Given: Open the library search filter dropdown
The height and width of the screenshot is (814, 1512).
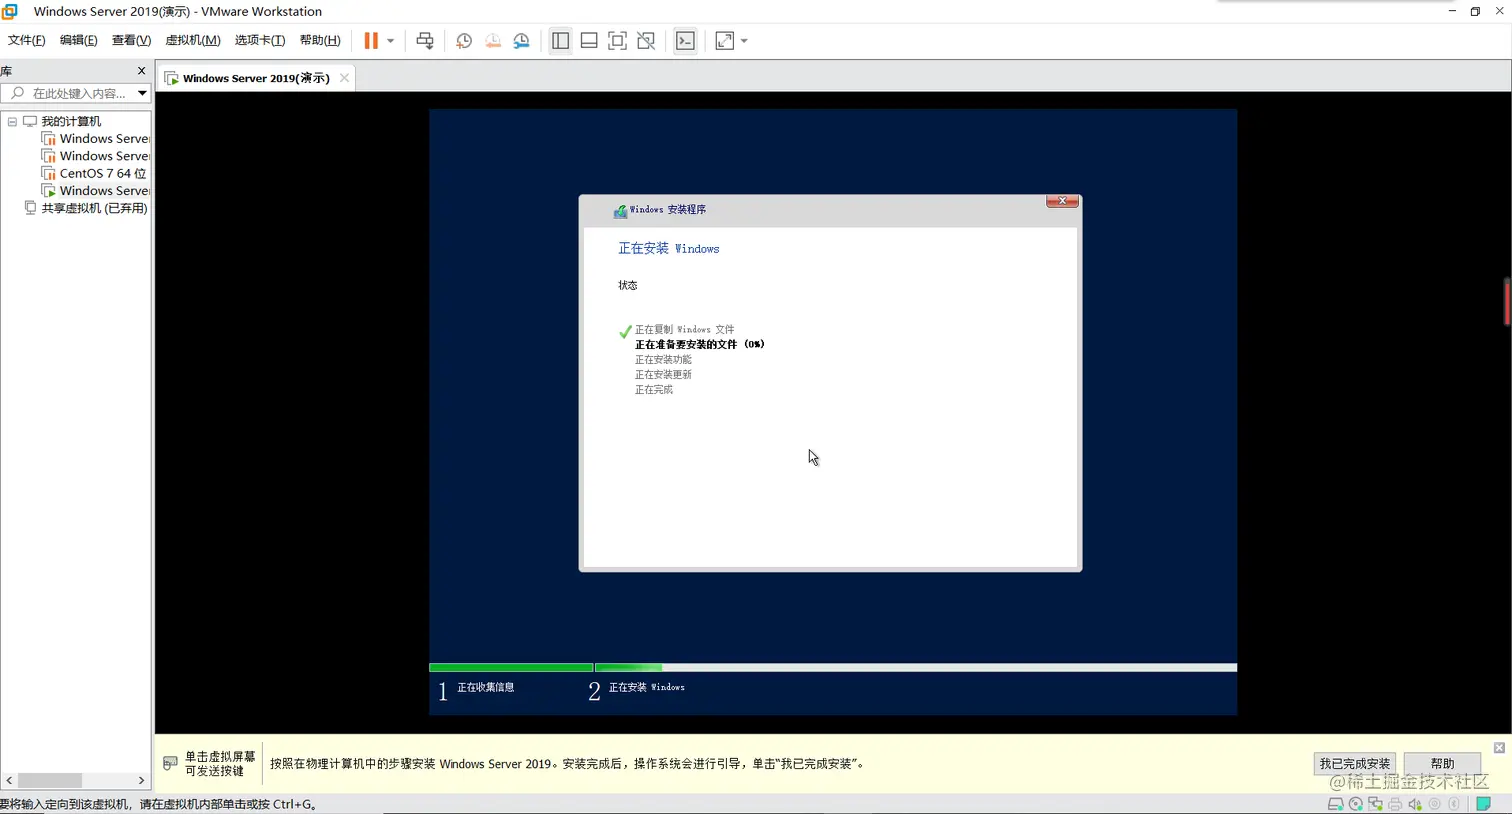Looking at the screenshot, I should [x=142, y=93].
